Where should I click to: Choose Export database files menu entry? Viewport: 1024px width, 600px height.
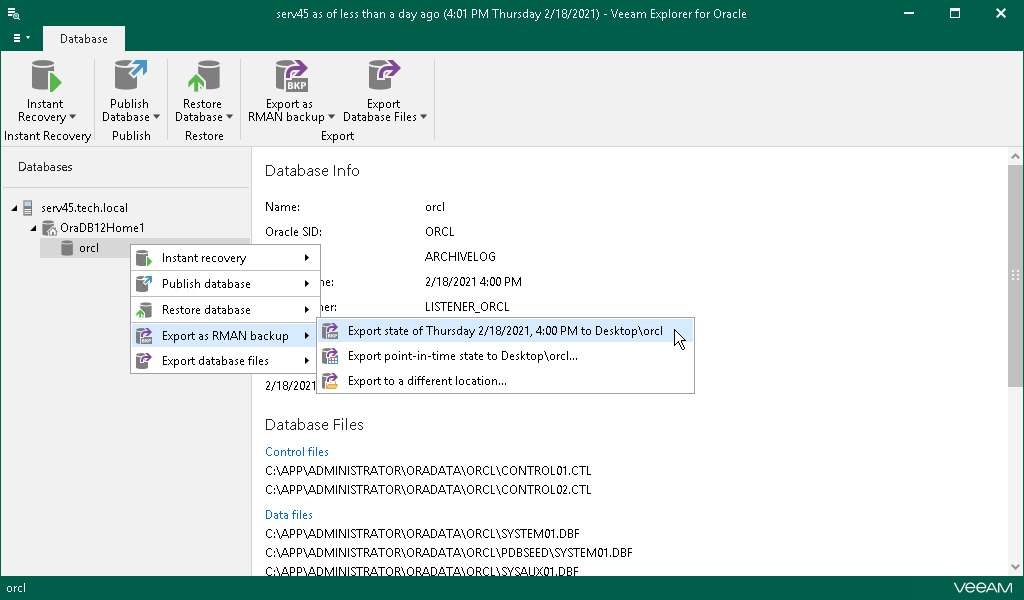(225, 360)
